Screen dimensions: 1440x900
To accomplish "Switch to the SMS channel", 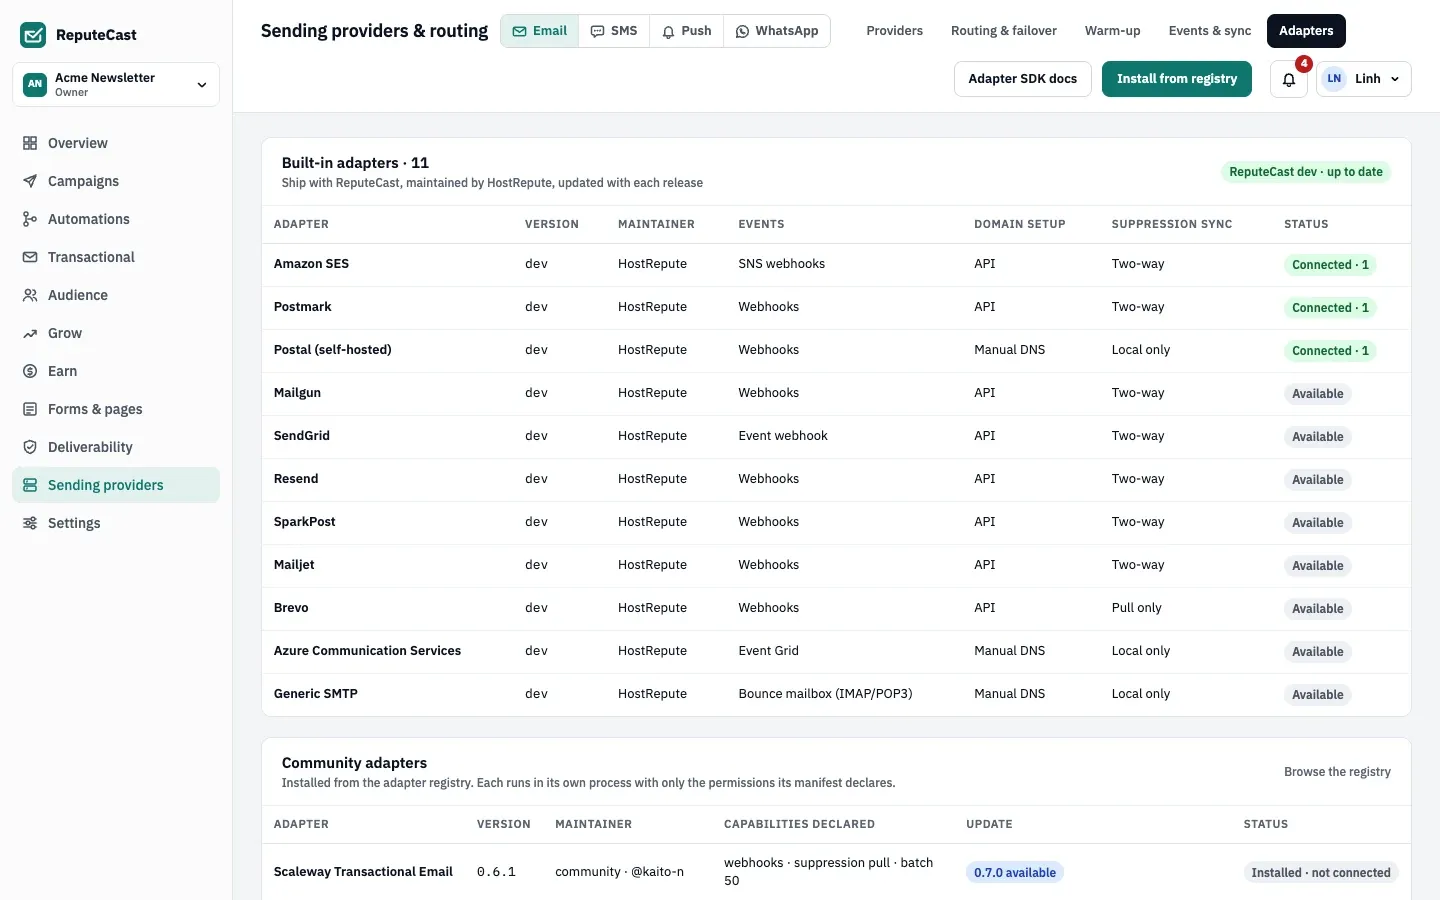I will tap(614, 31).
